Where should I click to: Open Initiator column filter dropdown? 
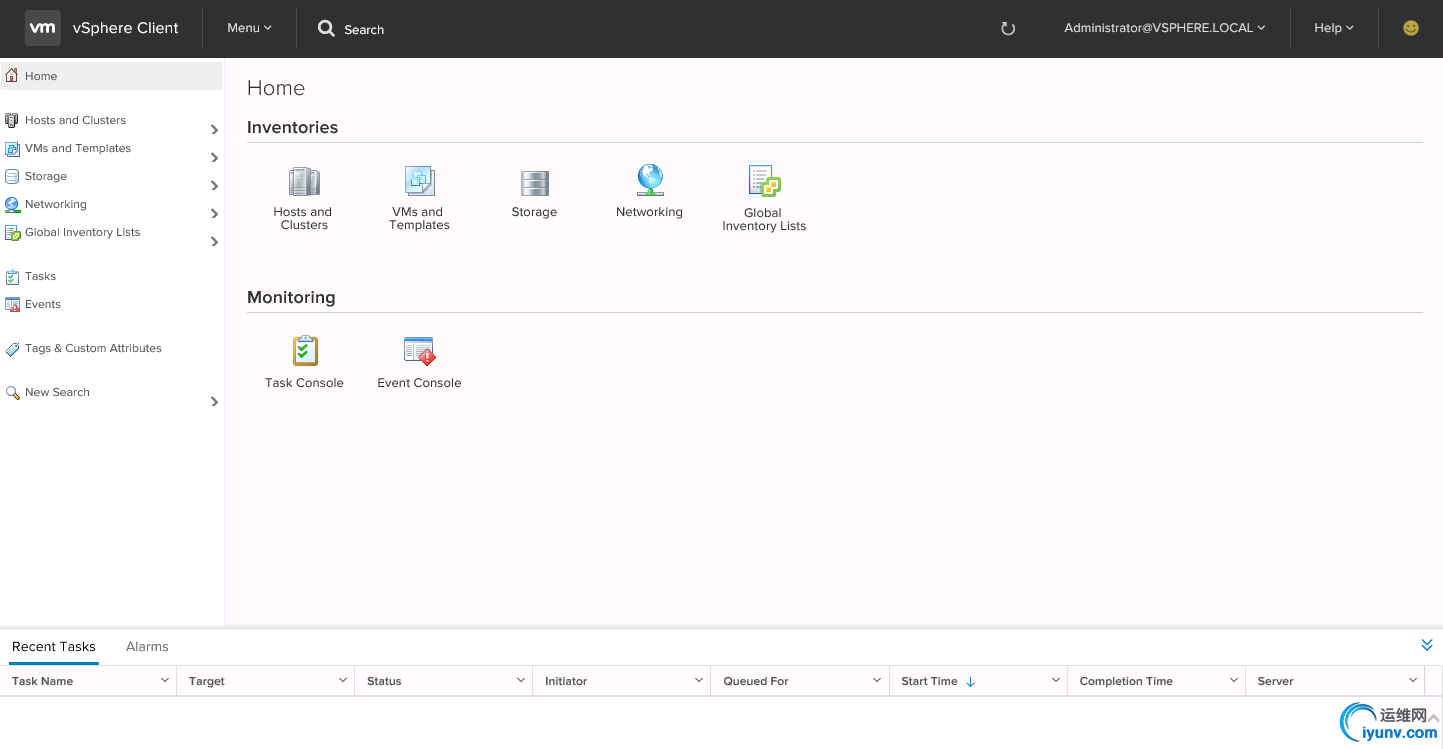click(x=699, y=680)
